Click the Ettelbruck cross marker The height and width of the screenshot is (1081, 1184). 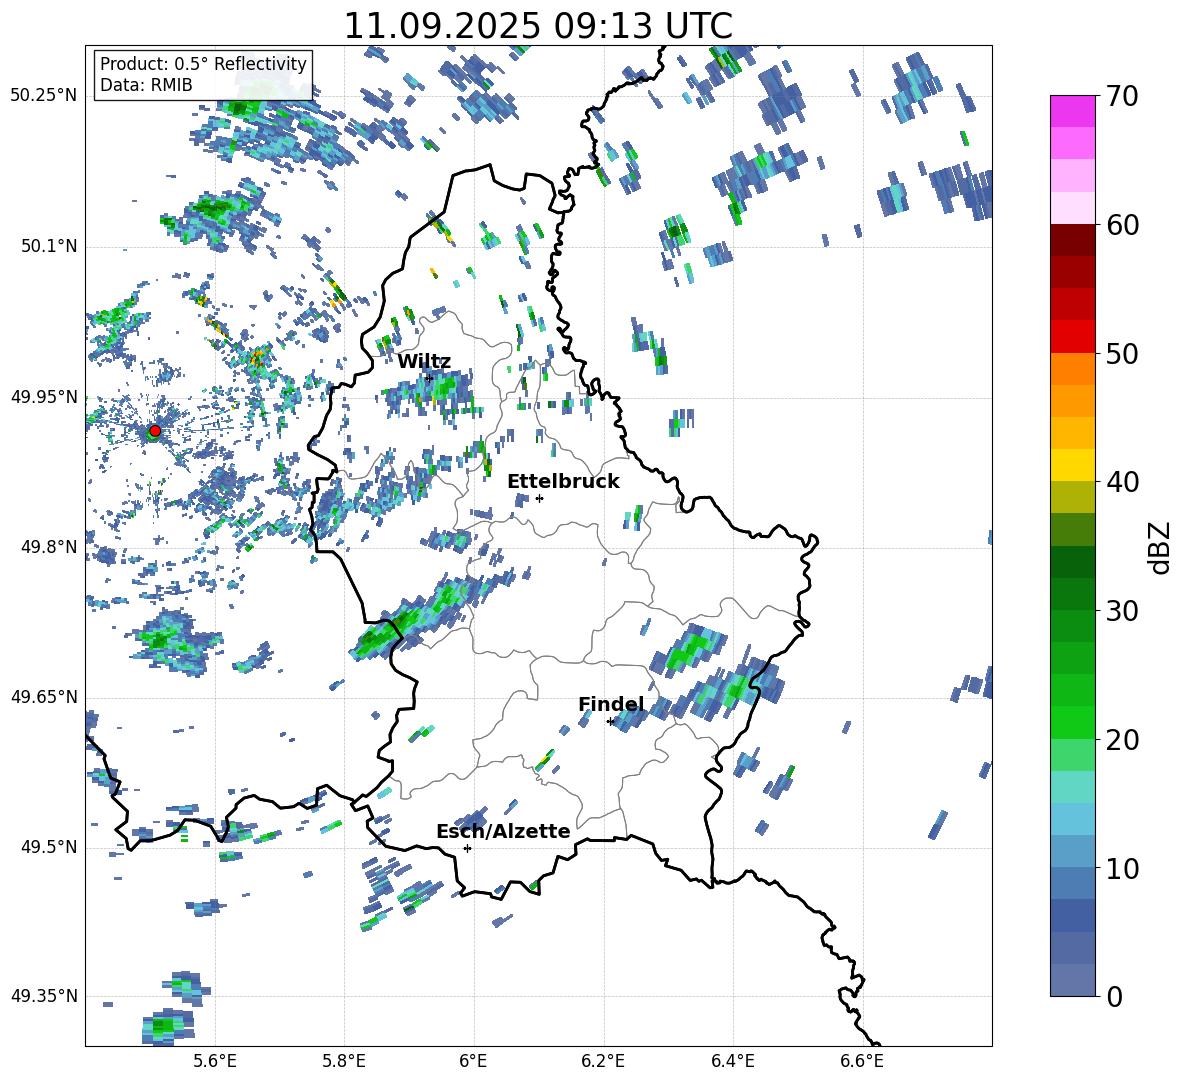(539, 498)
